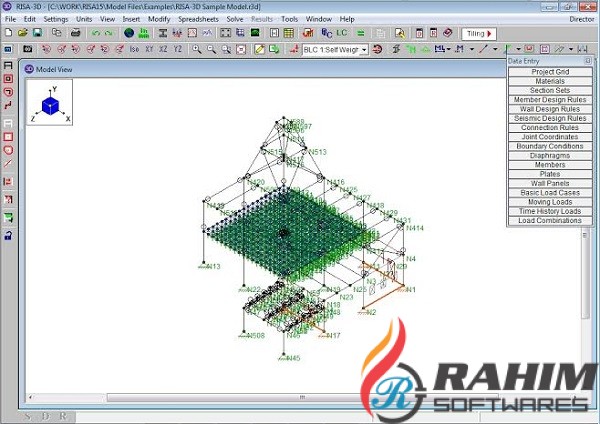This screenshot has height=424, width=600.
Task: Solve the model with equals icon
Action: tap(360, 33)
